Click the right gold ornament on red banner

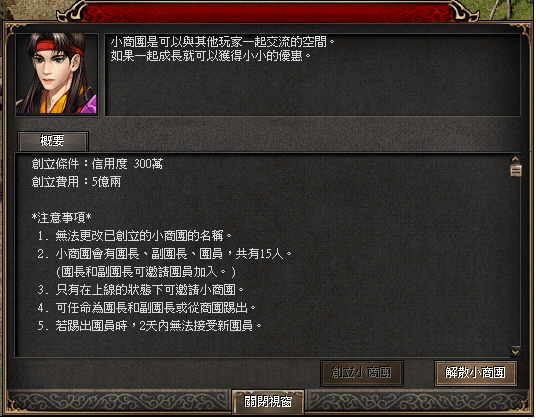(462, 12)
